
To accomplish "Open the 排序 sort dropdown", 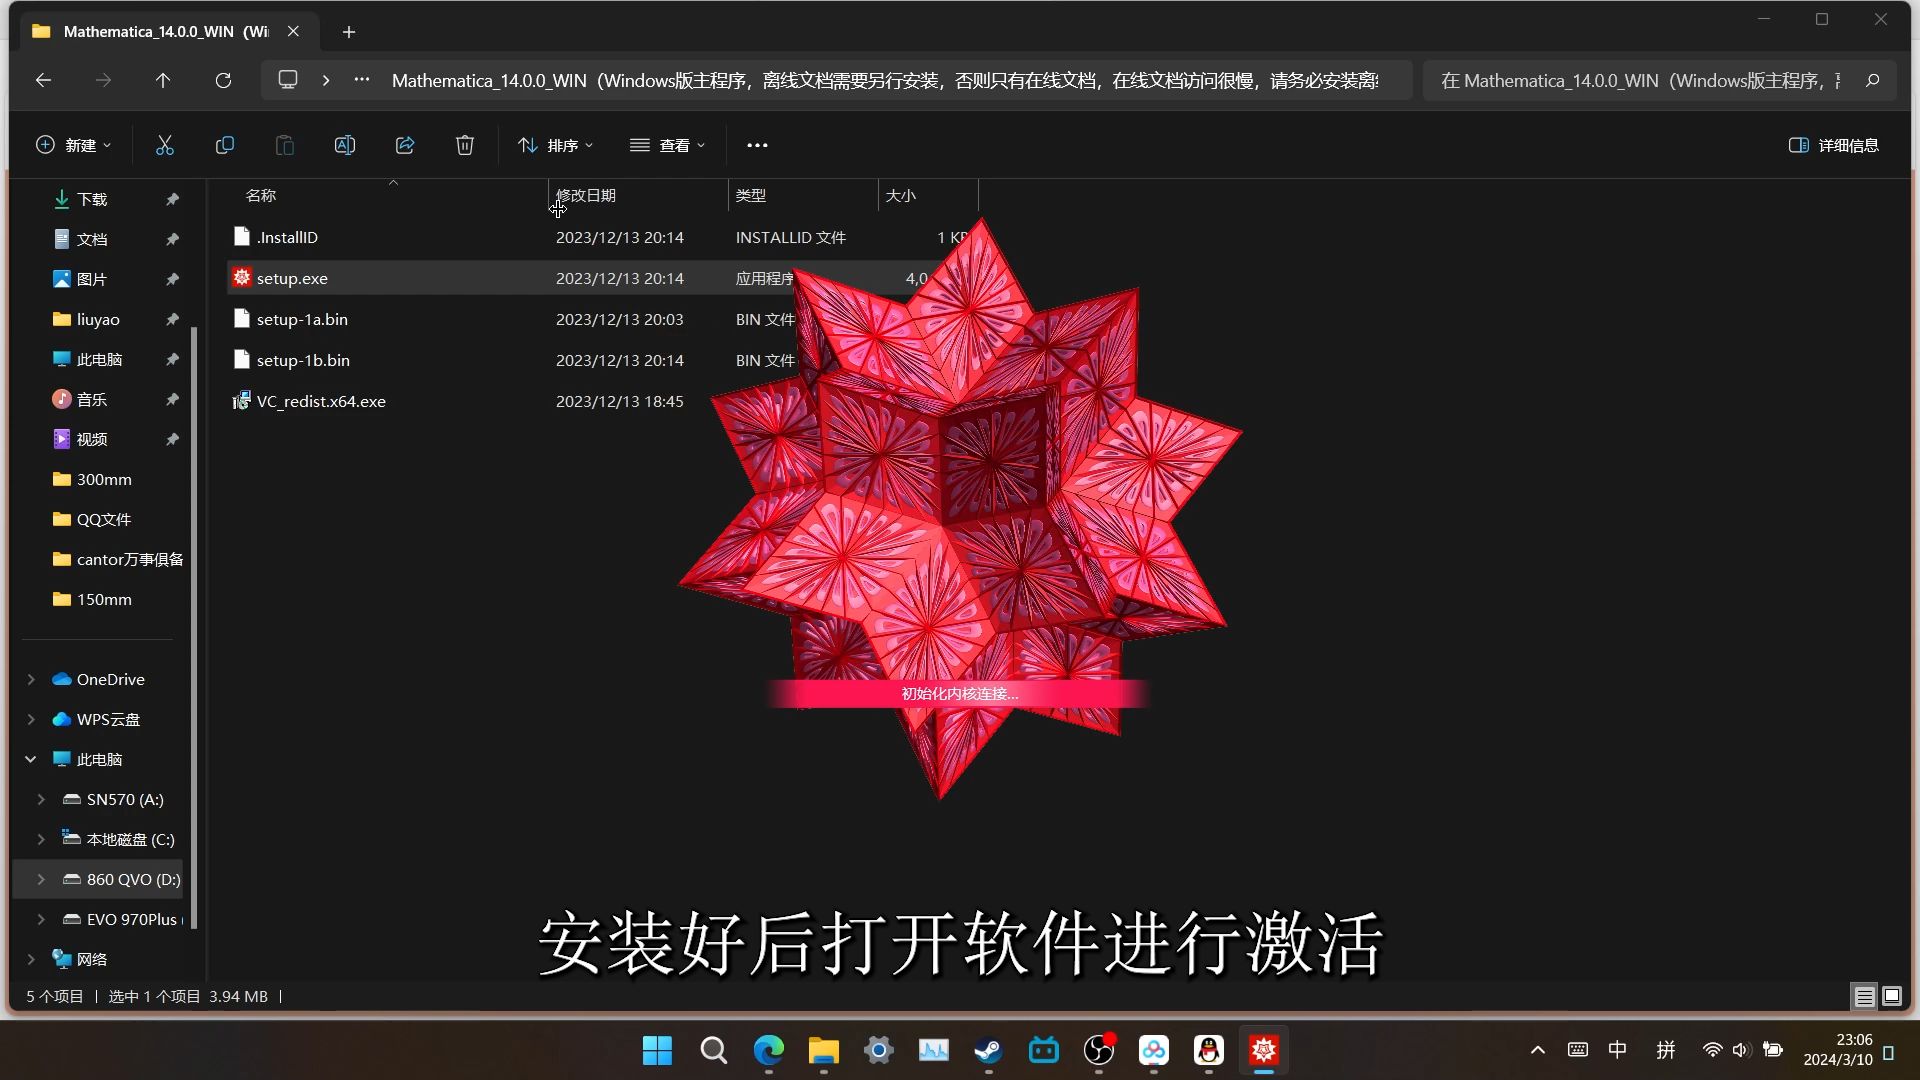I will pyautogui.click(x=556, y=145).
